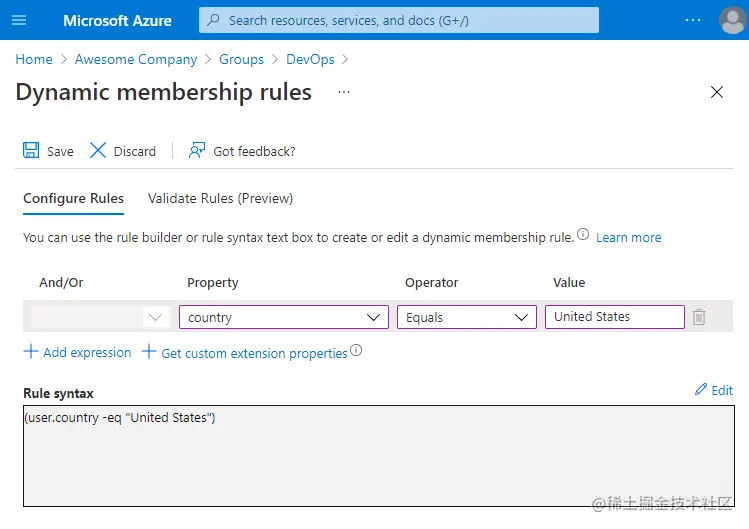
Task: Click the Got feedback person icon
Action: (x=197, y=151)
